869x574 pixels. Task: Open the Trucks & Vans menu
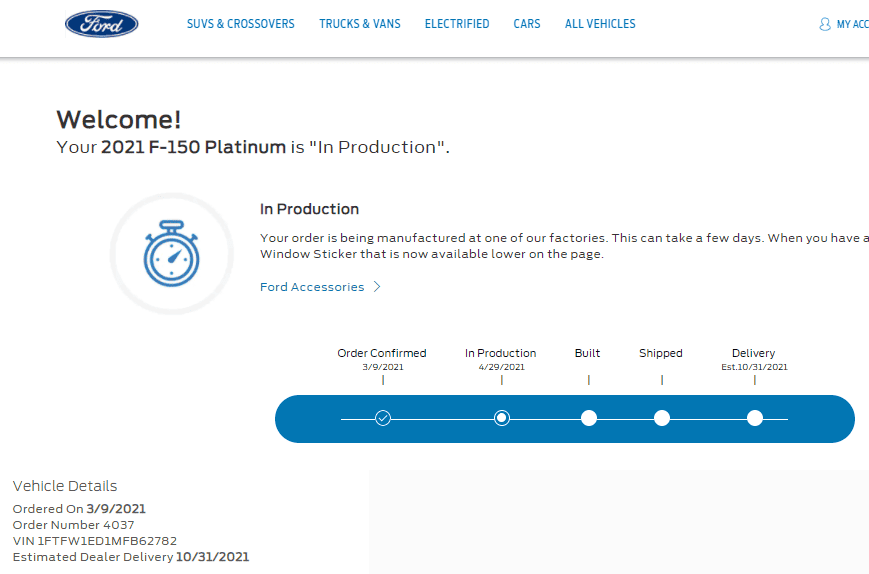point(360,24)
